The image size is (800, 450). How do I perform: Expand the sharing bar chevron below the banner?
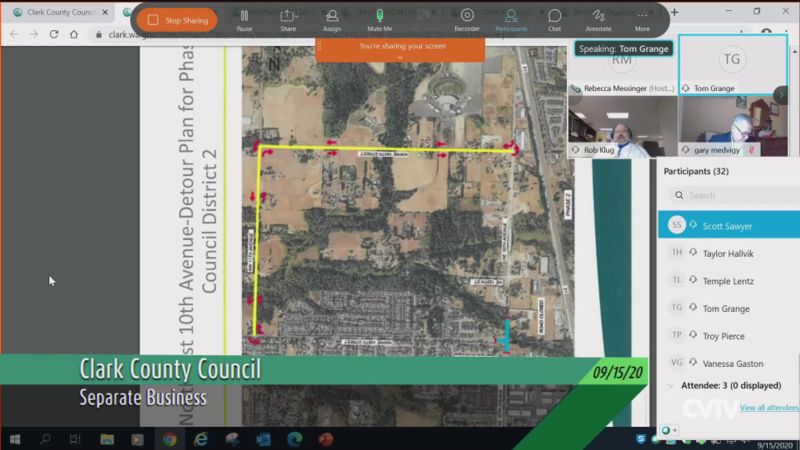400,58
